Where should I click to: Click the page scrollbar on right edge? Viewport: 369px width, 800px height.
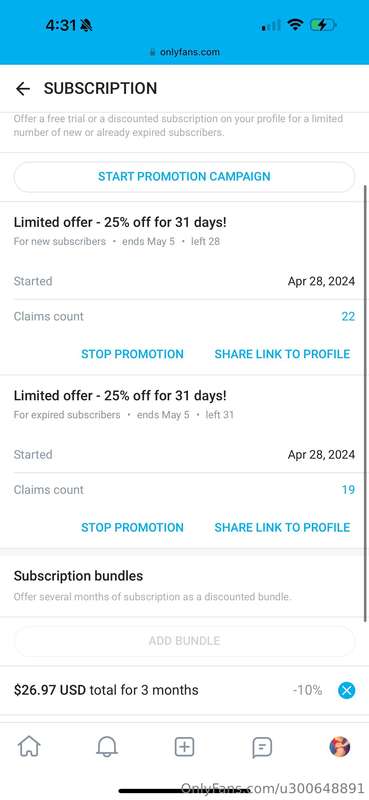(x=365, y=403)
